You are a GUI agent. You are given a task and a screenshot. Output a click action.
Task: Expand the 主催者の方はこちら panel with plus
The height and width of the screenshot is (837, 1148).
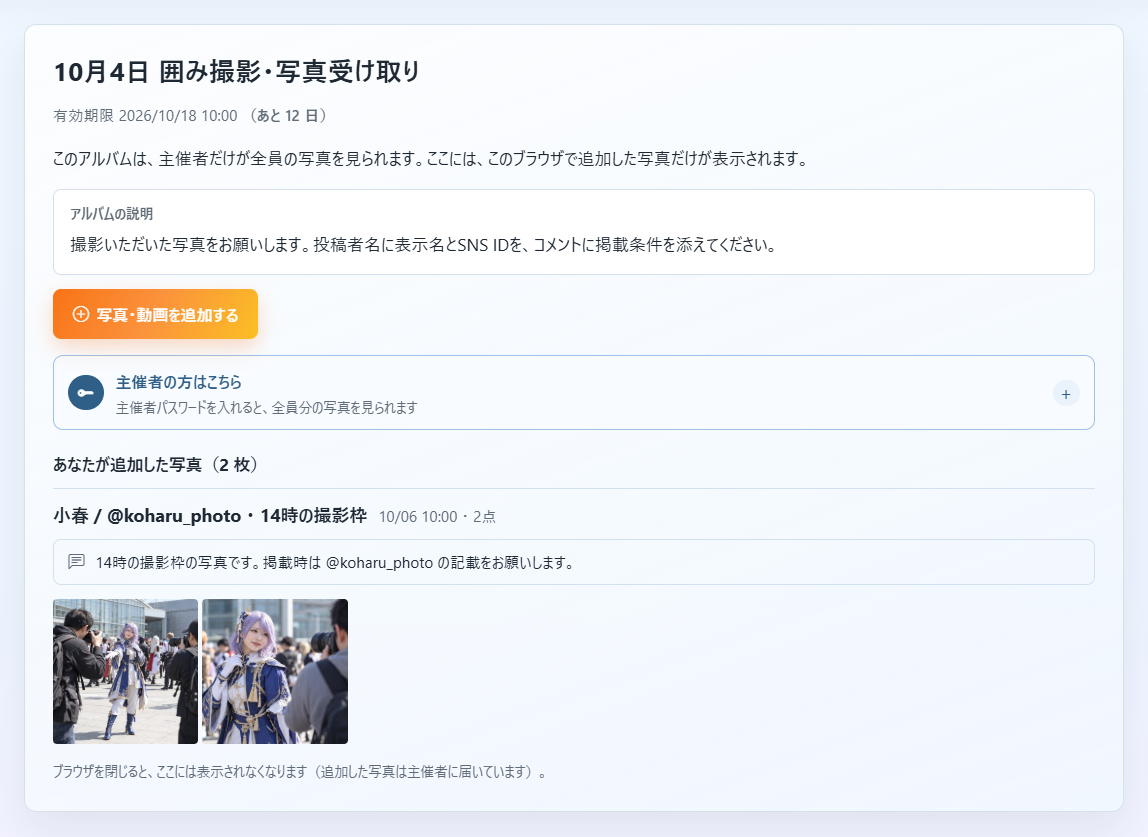(1066, 393)
